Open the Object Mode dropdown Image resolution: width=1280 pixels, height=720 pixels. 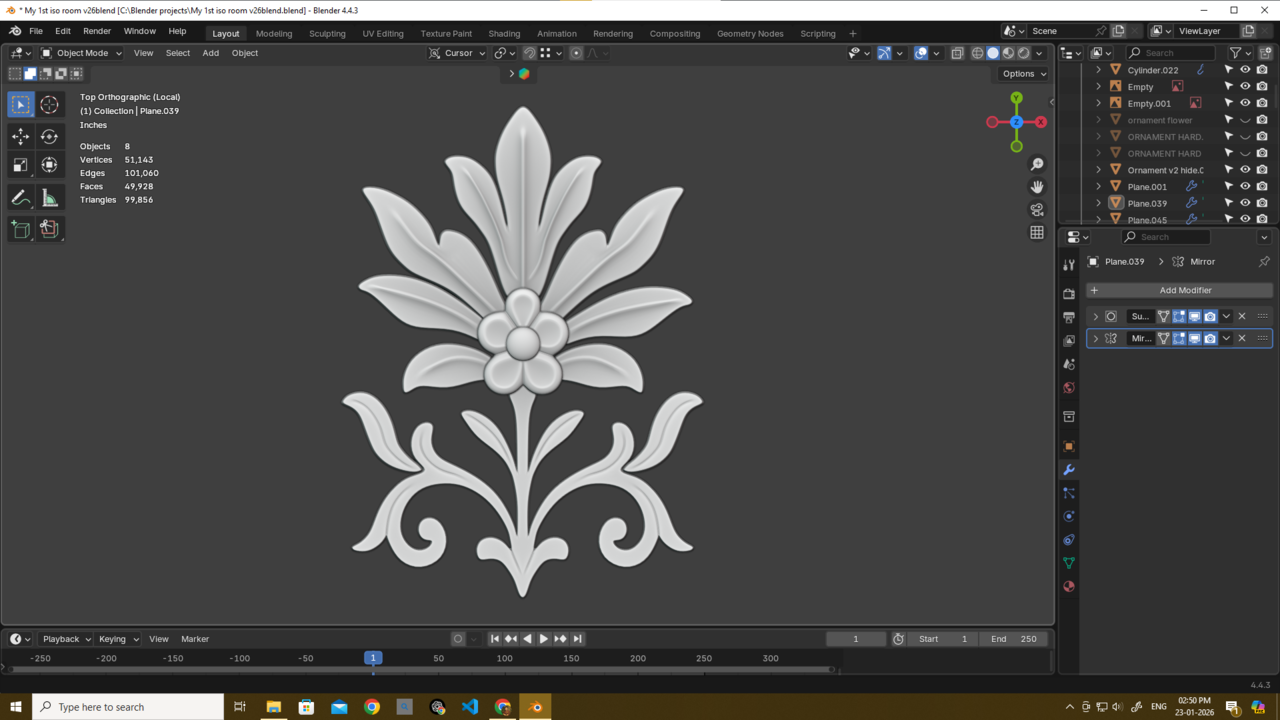81,53
